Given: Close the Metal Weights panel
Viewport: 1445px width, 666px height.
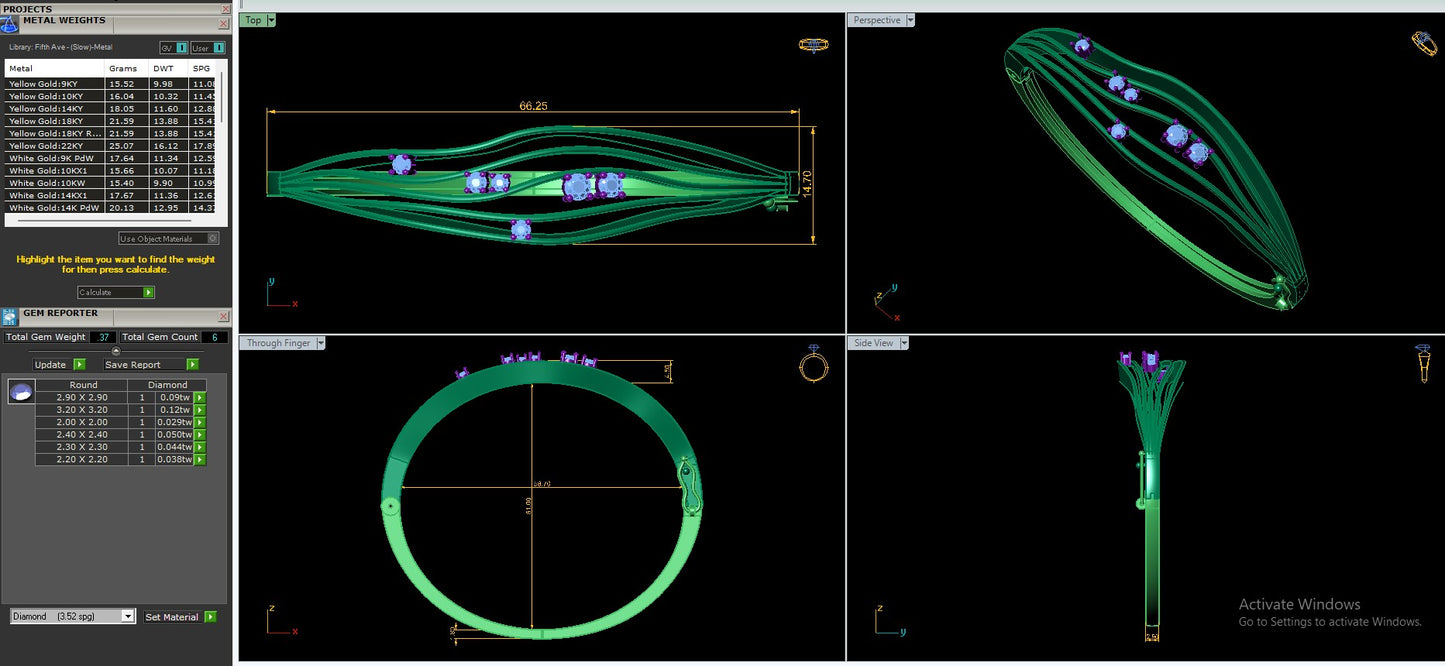Looking at the screenshot, I should 223,24.
